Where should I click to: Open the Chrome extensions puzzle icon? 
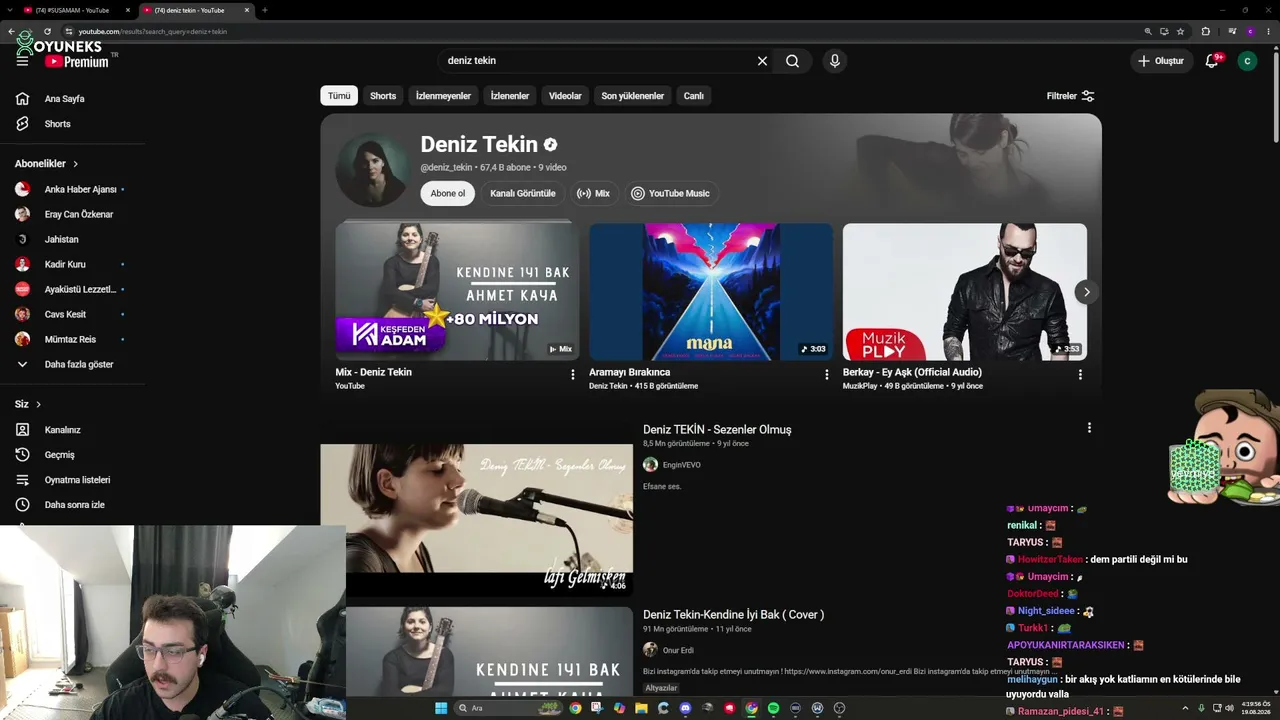1205,31
